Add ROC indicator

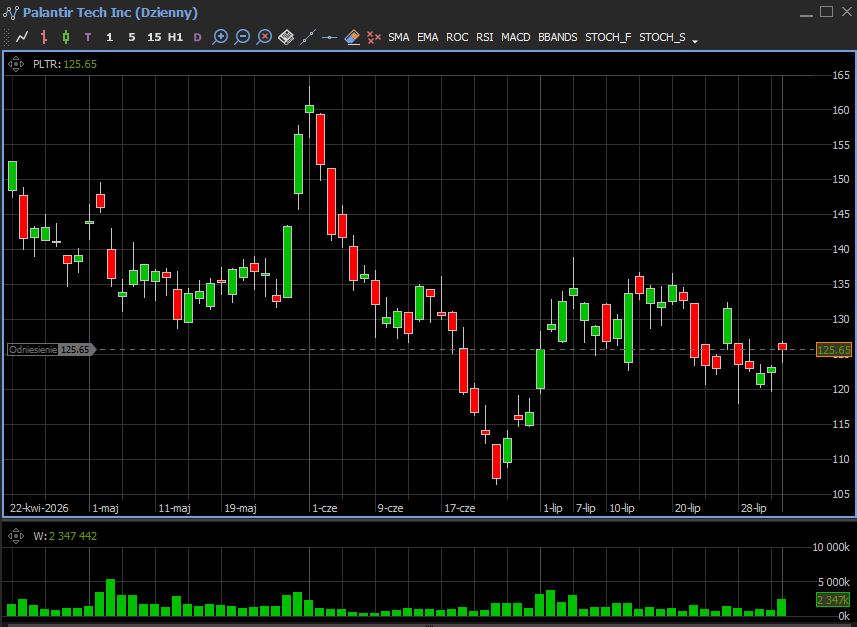point(457,37)
